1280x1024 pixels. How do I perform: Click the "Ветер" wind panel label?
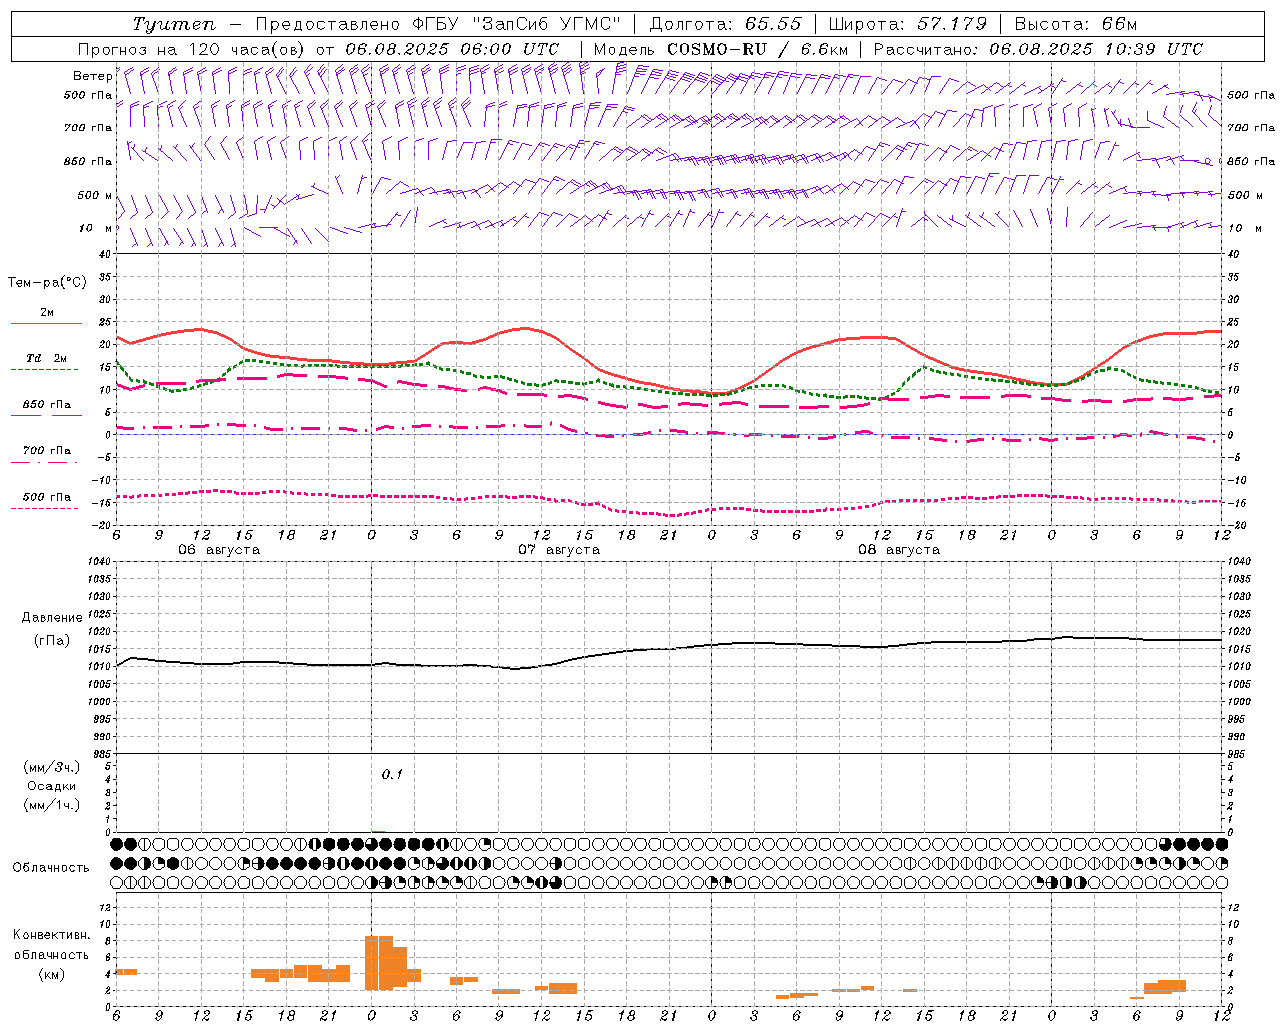(93, 76)
